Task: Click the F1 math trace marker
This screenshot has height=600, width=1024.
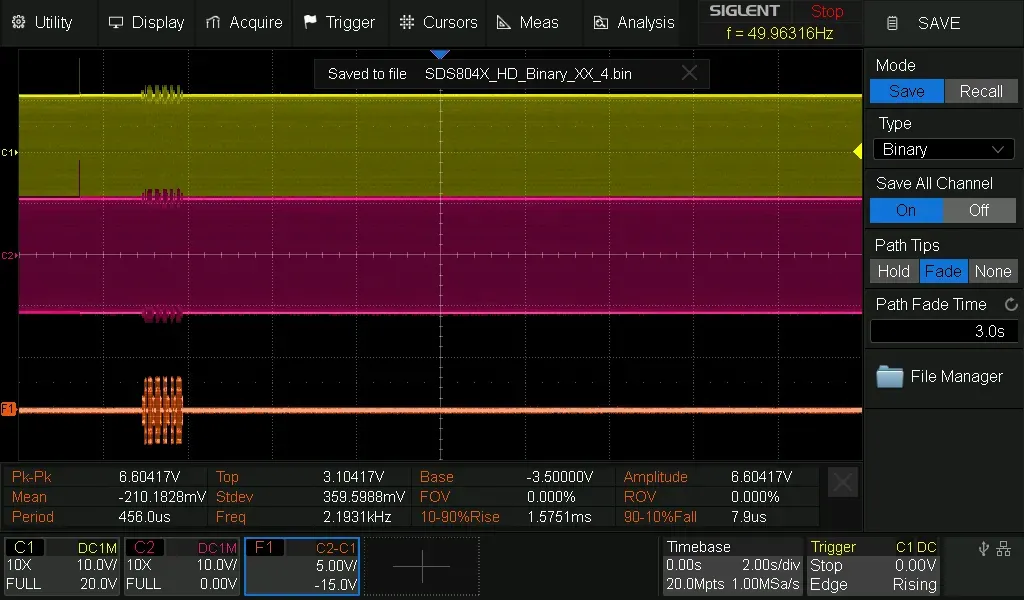Action: pyautogui.click(x=9, y=408)
